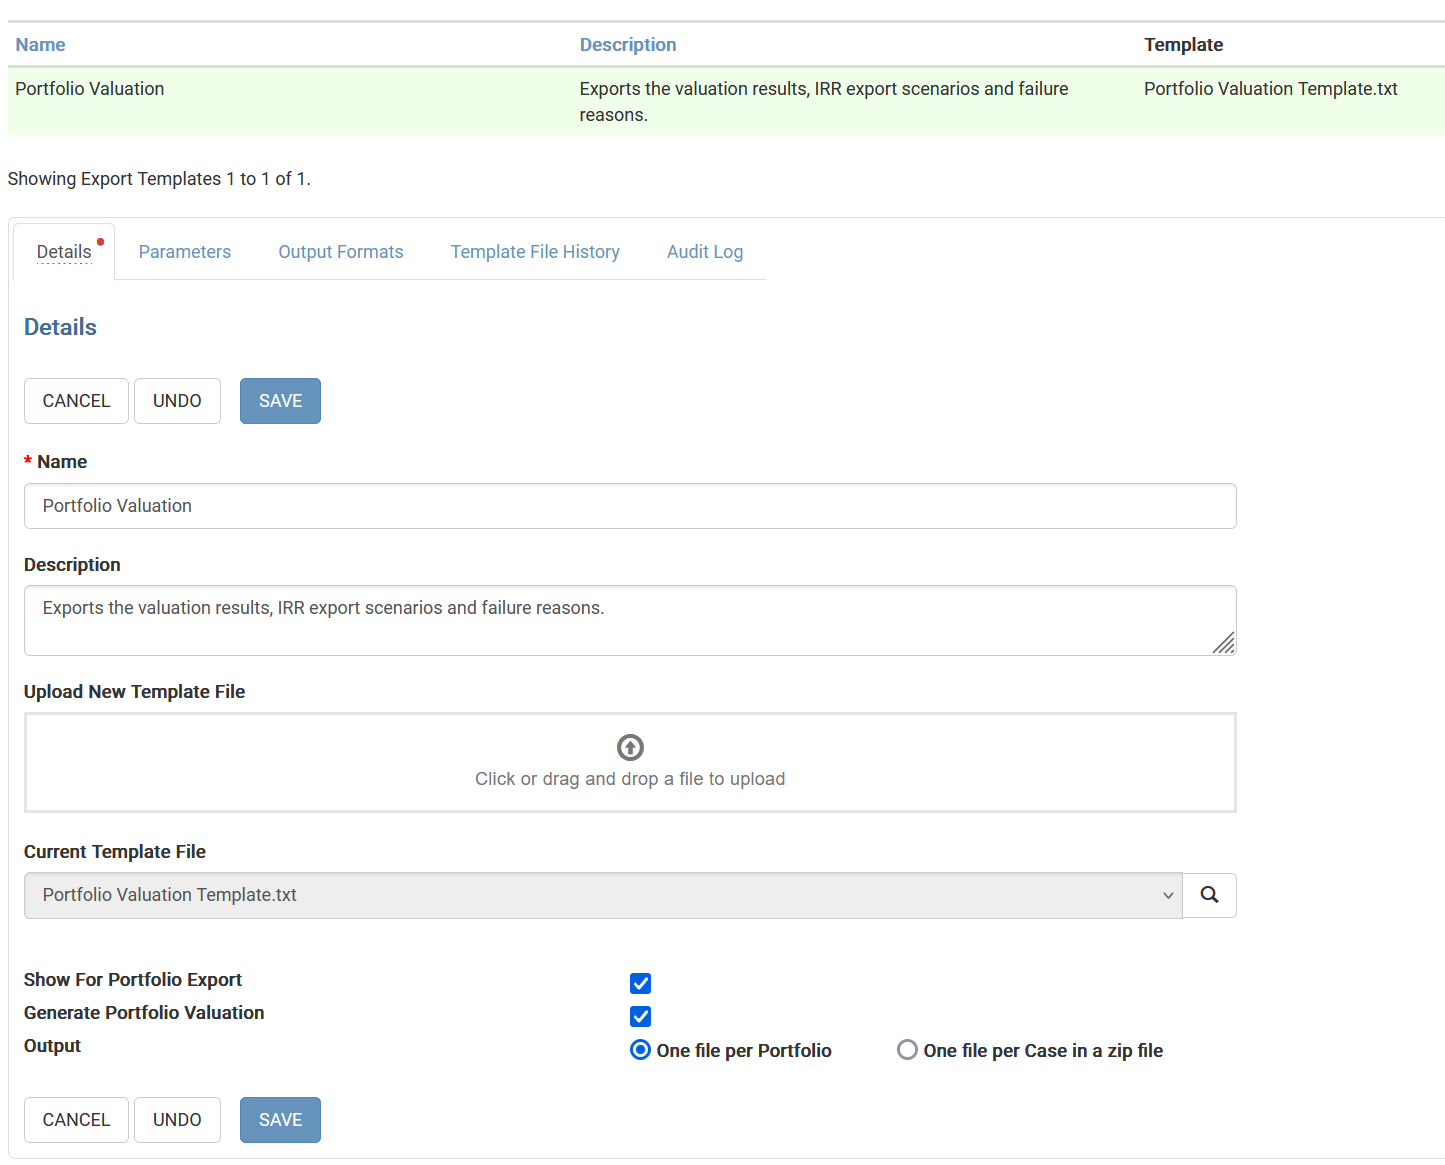Image resolution: width=1445 pixels, height=1165 pixels.
Task: Toggle Generate Portfolio Valuation checkbox
Action: coord(640,1016)
